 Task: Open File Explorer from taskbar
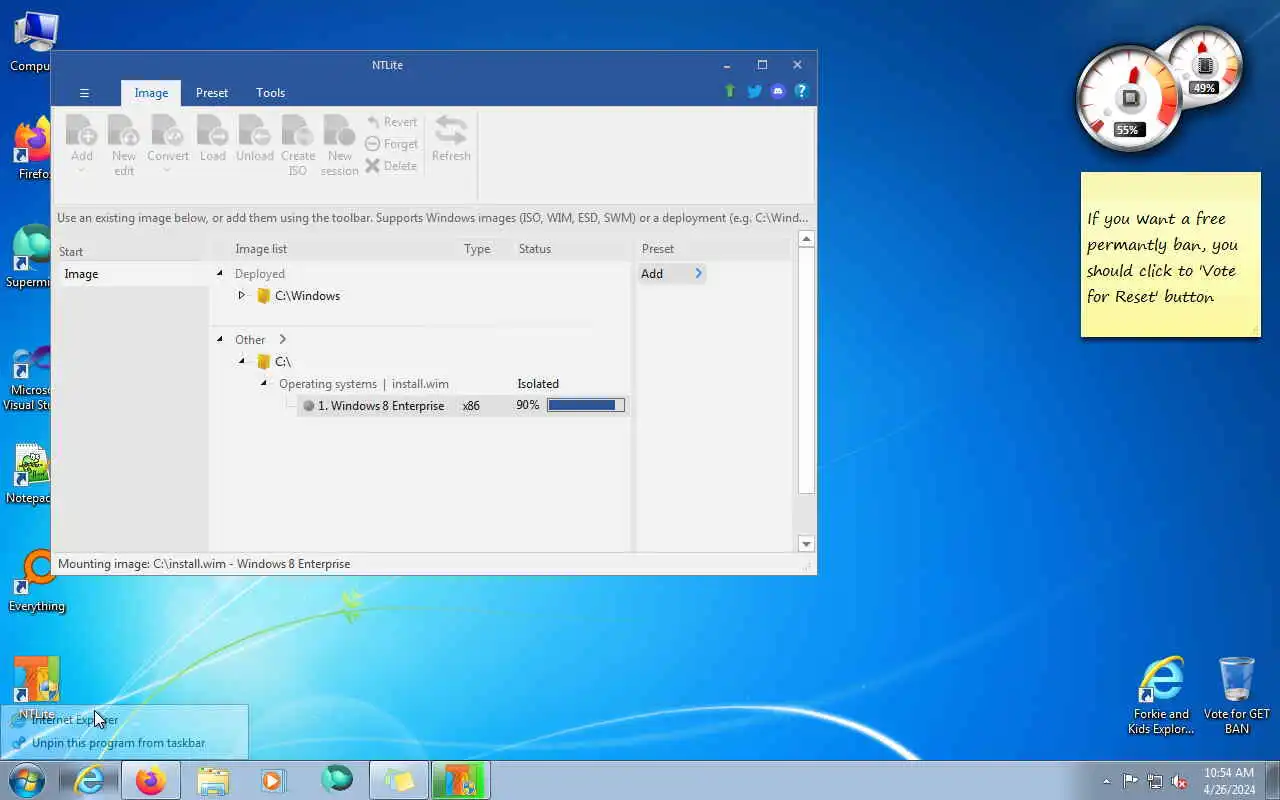pyautogui.click(x=213, y=780)
